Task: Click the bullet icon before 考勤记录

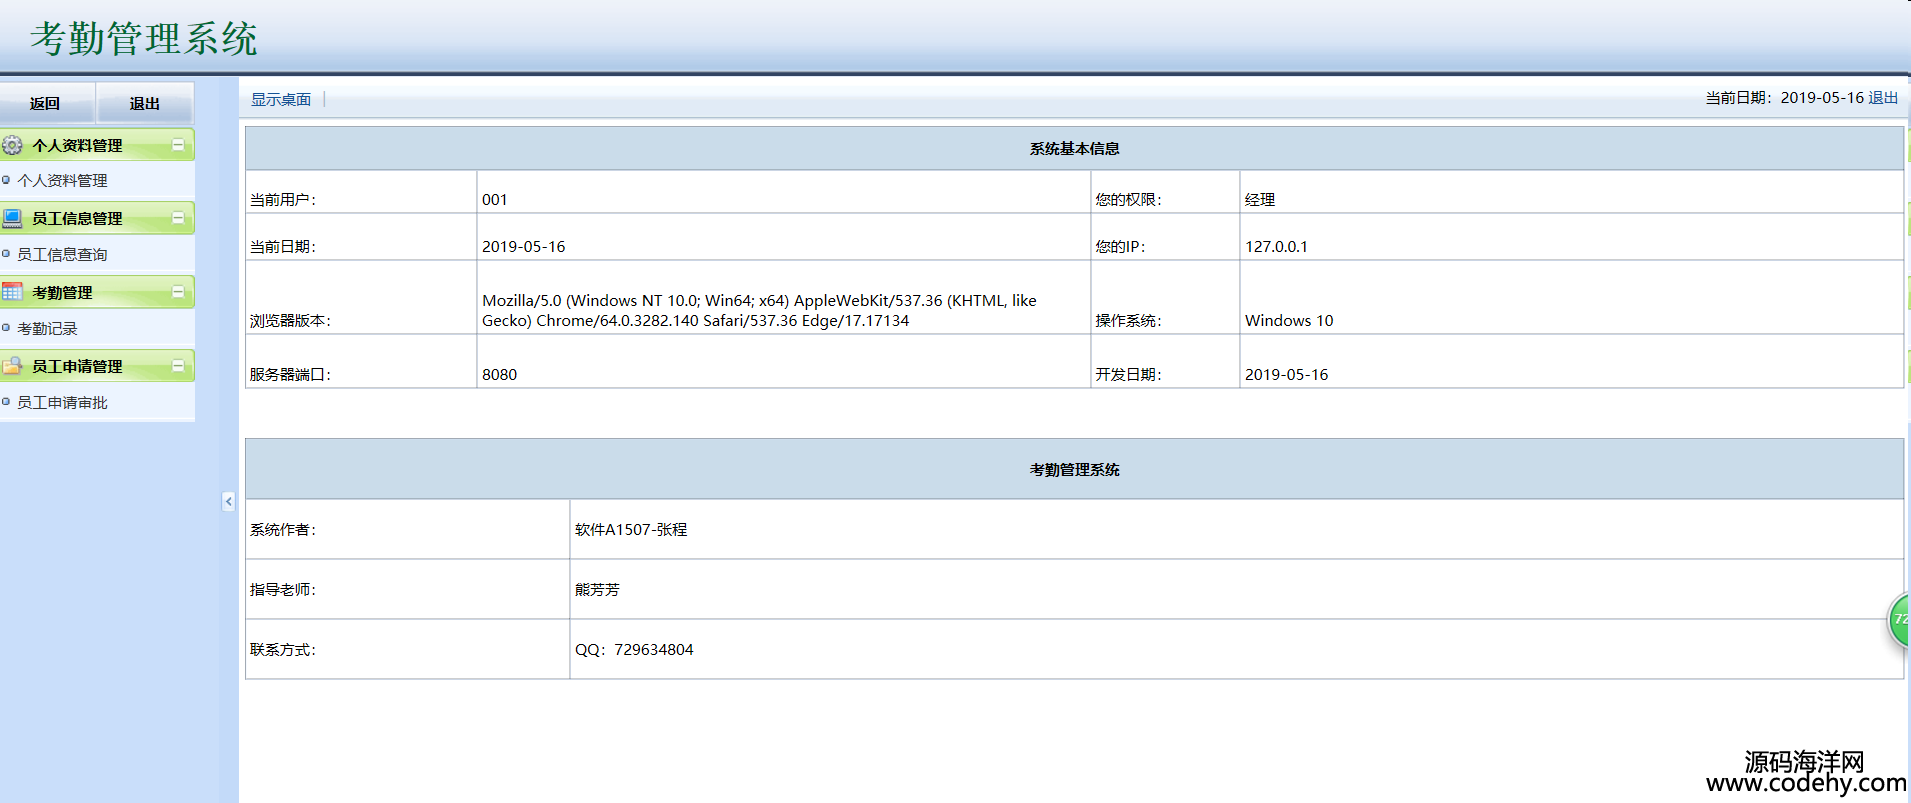Action: pos(6,328)
